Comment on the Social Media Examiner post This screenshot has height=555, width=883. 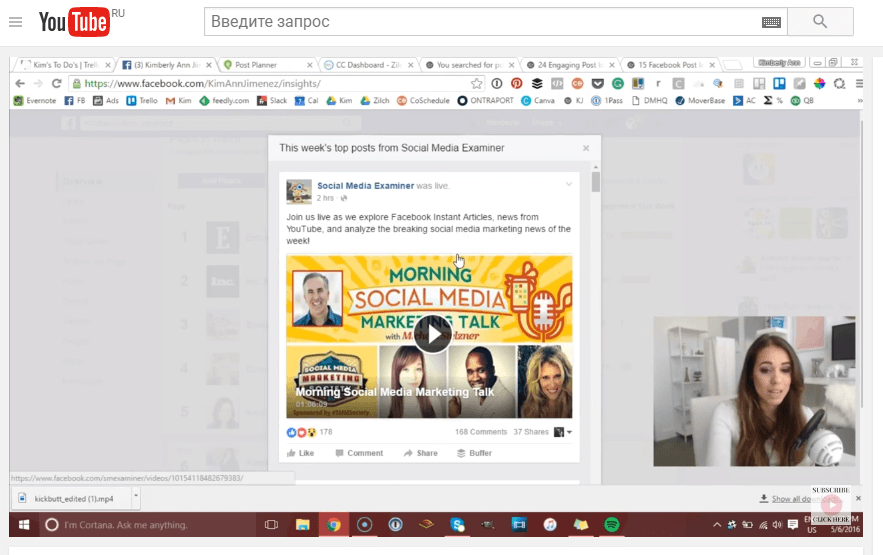tap(359, 453)
